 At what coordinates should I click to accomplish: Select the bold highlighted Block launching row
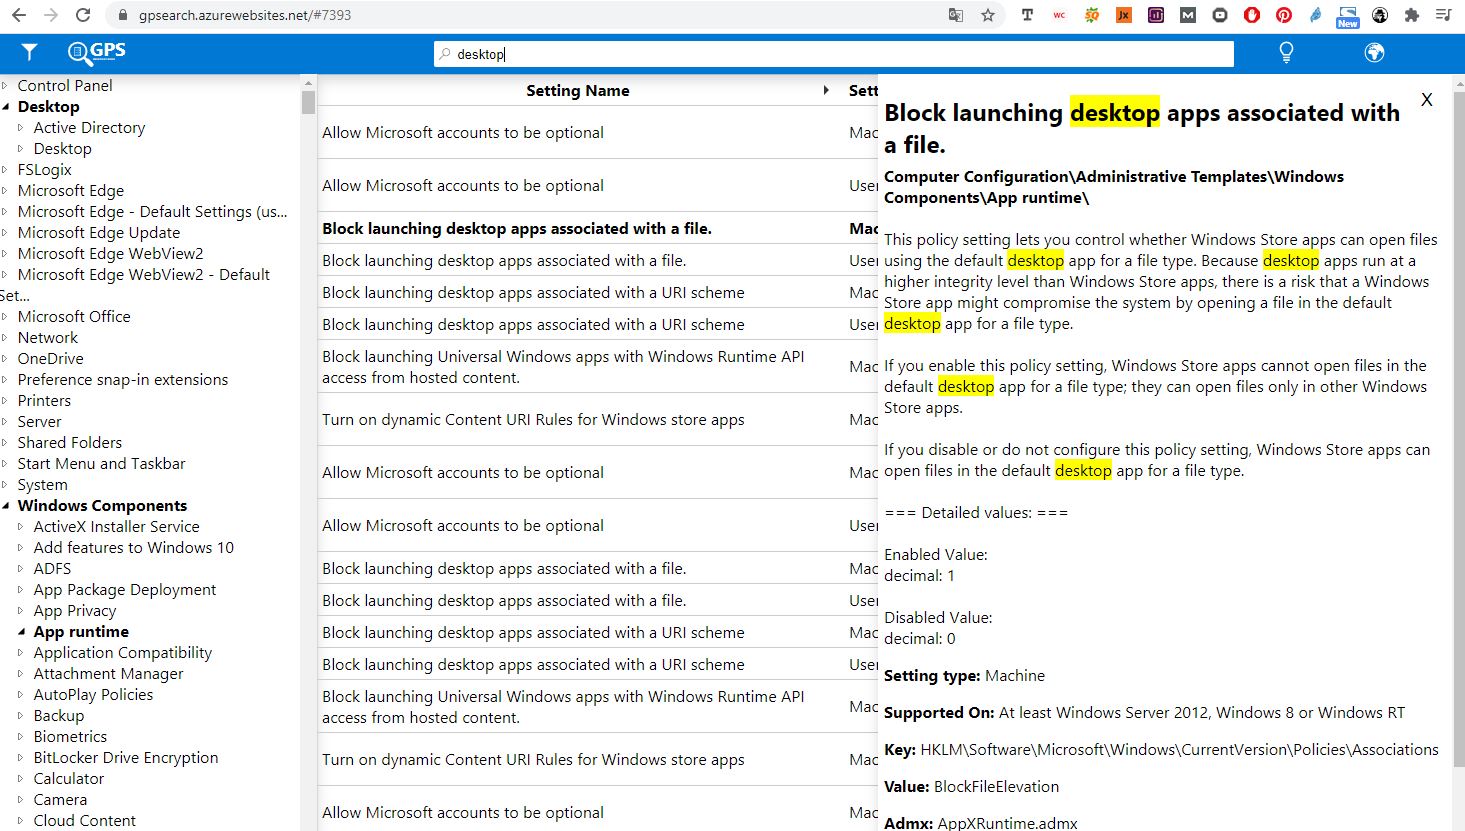click(x=598, y=229)
